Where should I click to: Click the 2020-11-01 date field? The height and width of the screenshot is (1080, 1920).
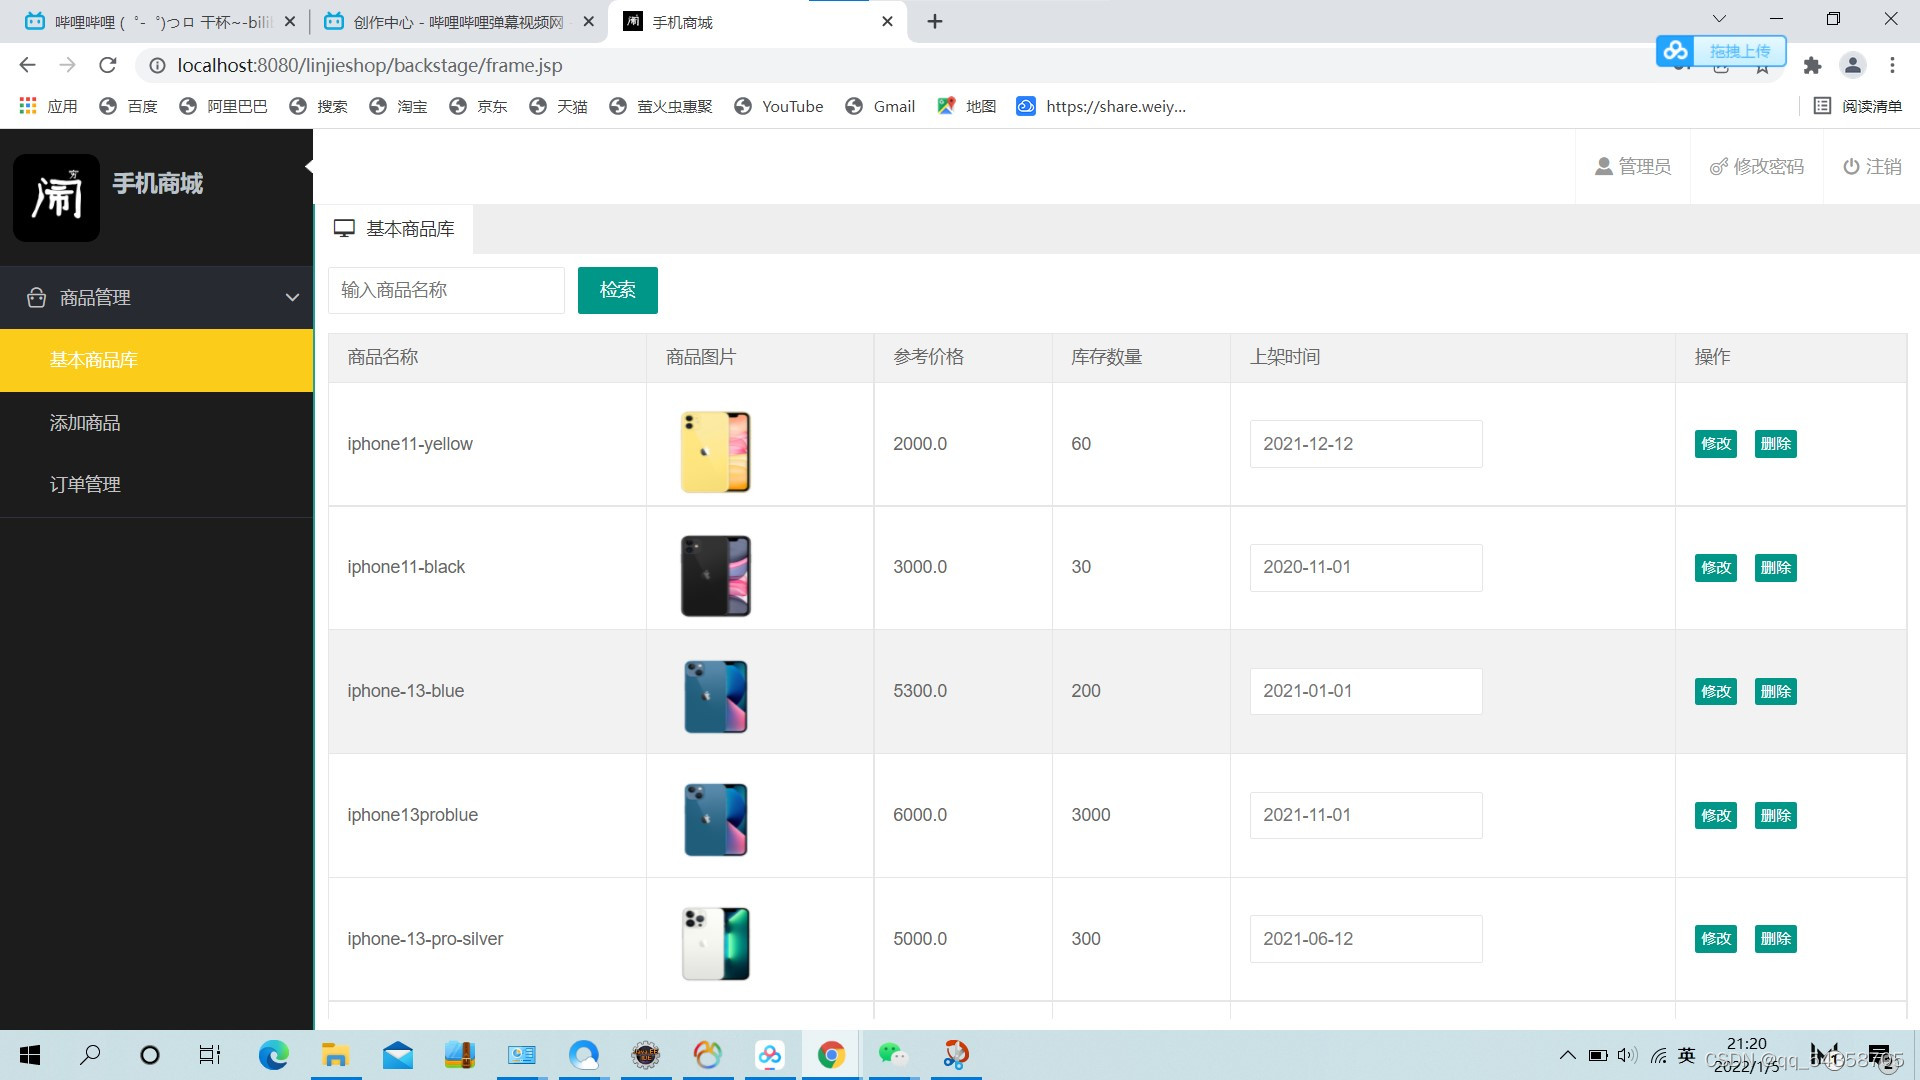pyautogui.click(x=1366, y=568)
